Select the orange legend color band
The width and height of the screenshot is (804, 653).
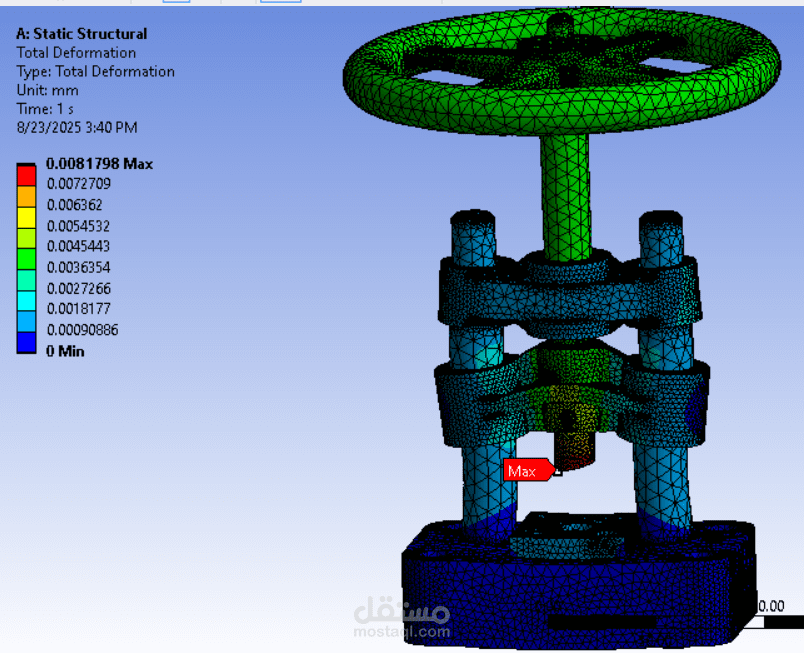click(x=26, y=197)
